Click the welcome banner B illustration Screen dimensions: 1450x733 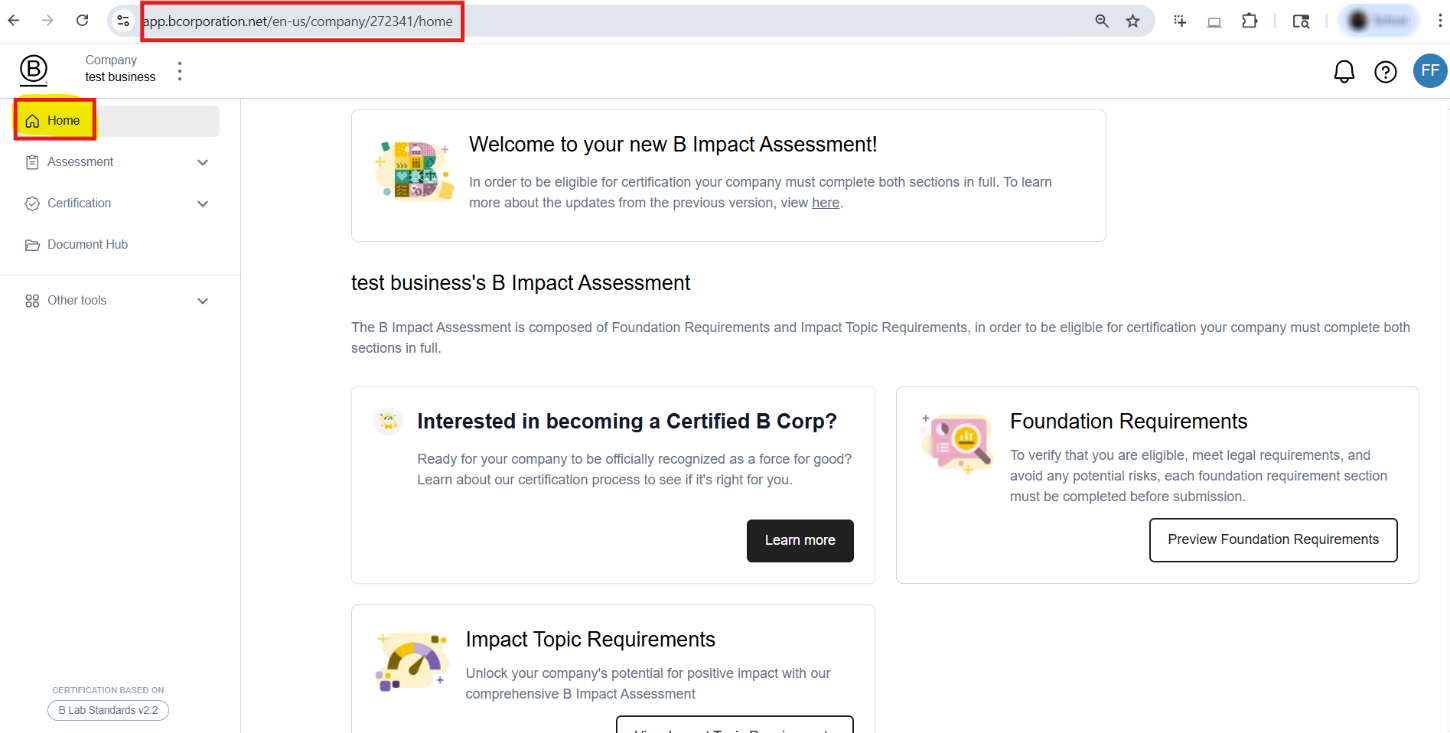[x=412, y=171]
